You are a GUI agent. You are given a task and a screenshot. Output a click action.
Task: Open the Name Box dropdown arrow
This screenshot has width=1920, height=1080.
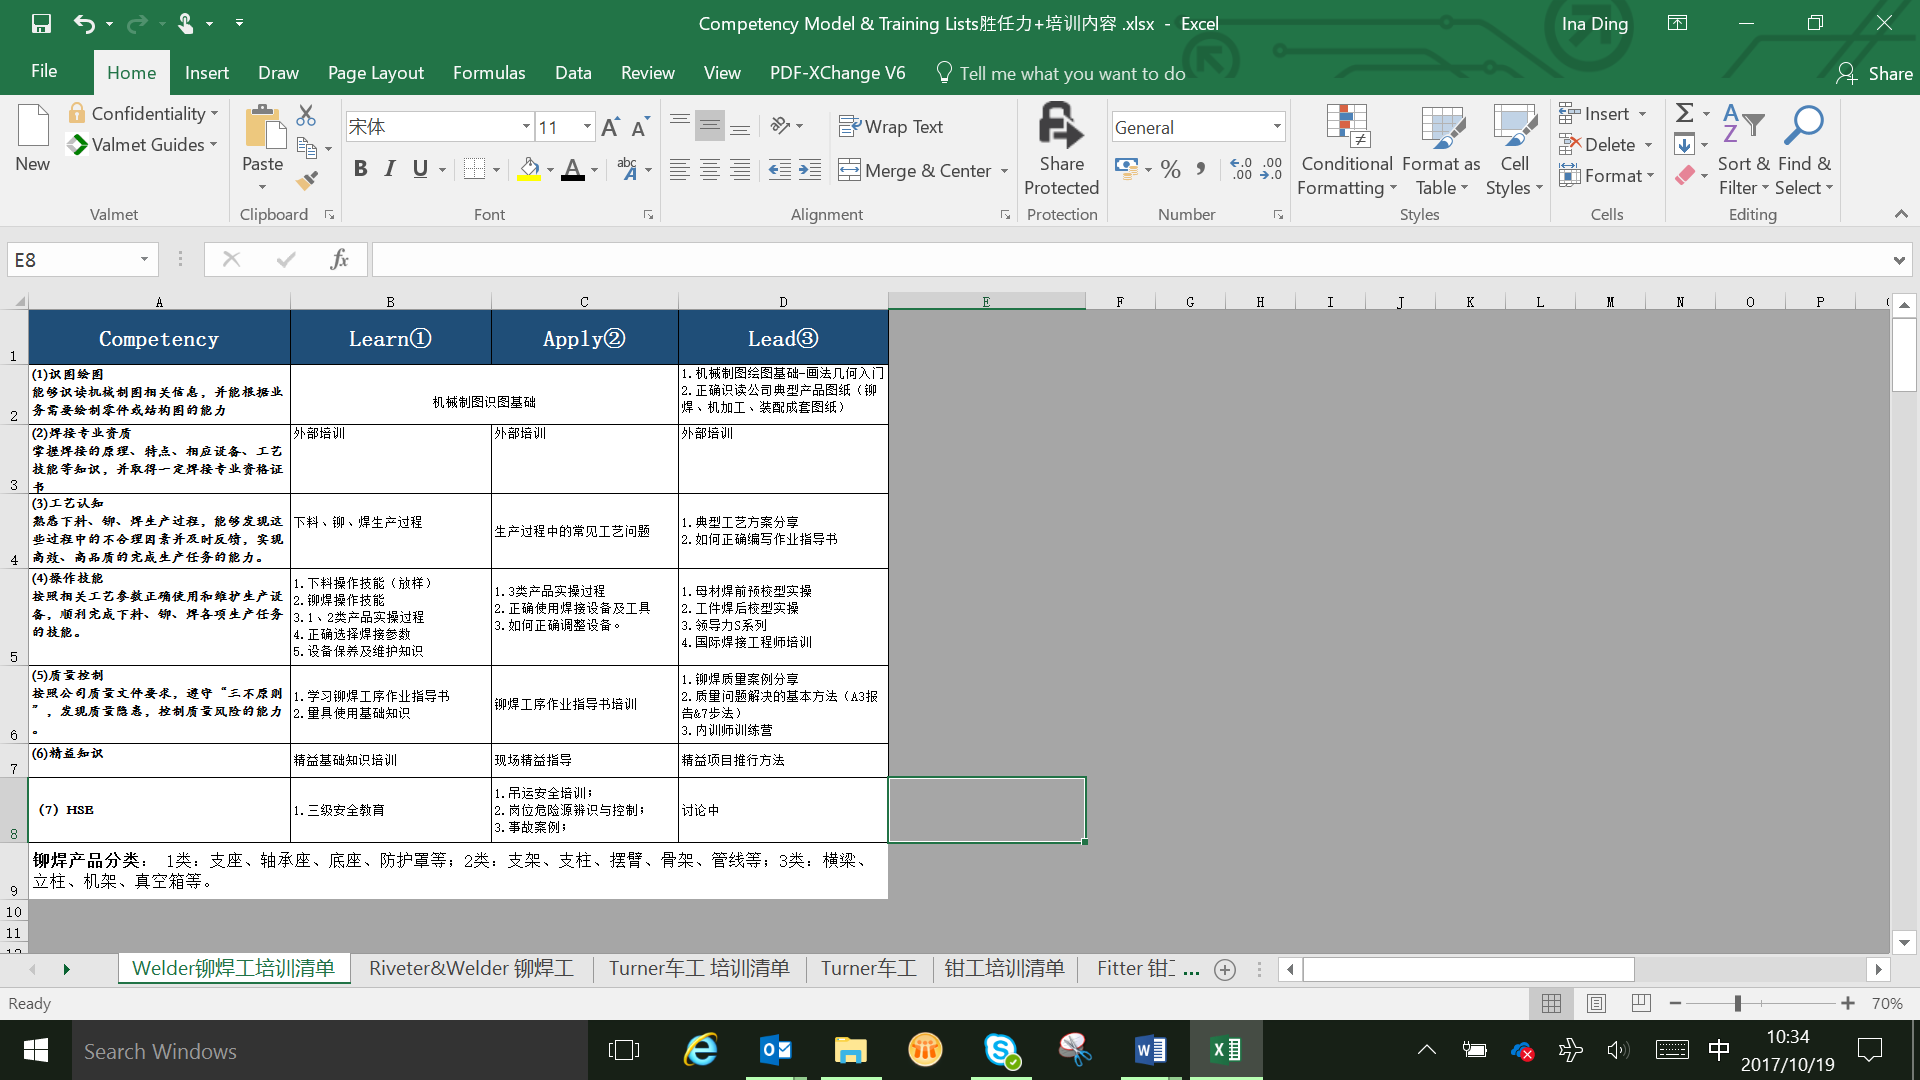(x=144, y=260)
